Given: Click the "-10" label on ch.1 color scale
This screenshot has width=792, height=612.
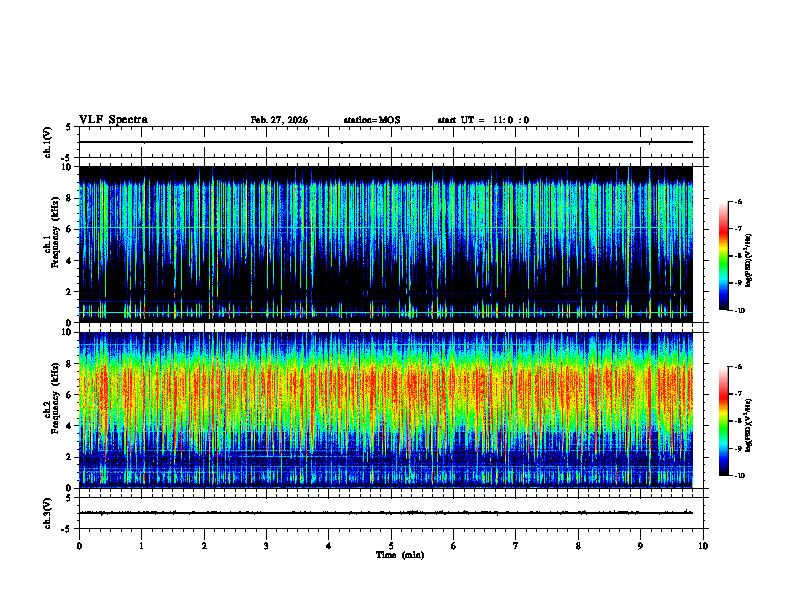Looking at the screenshot, I should click(x=739, y=311).
